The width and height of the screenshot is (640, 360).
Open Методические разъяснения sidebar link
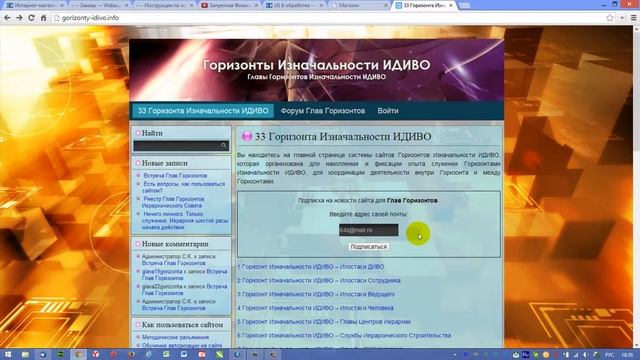click(175, 337)
